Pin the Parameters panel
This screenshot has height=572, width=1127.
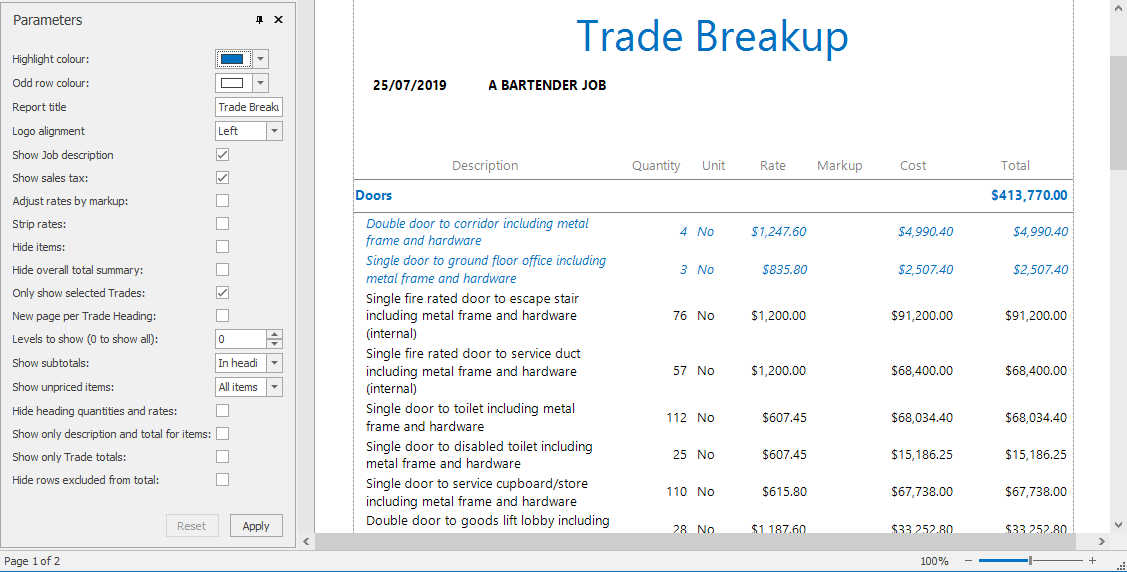click(x=260, y=20)
